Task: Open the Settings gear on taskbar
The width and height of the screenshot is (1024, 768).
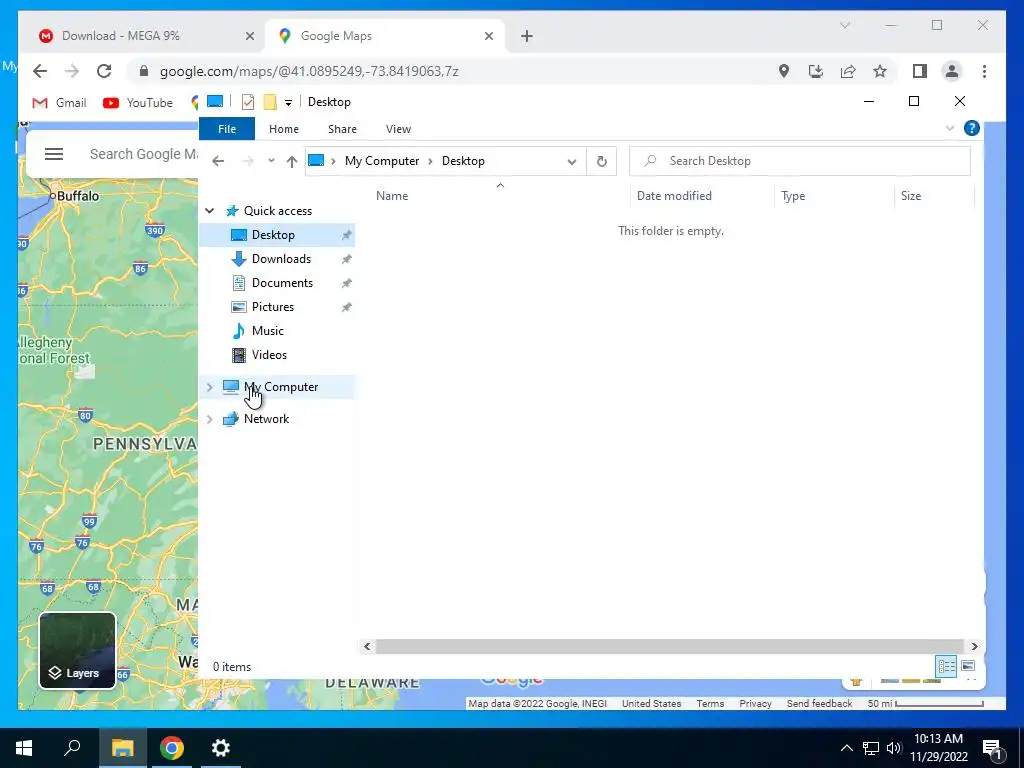Action: click(221, 748)
